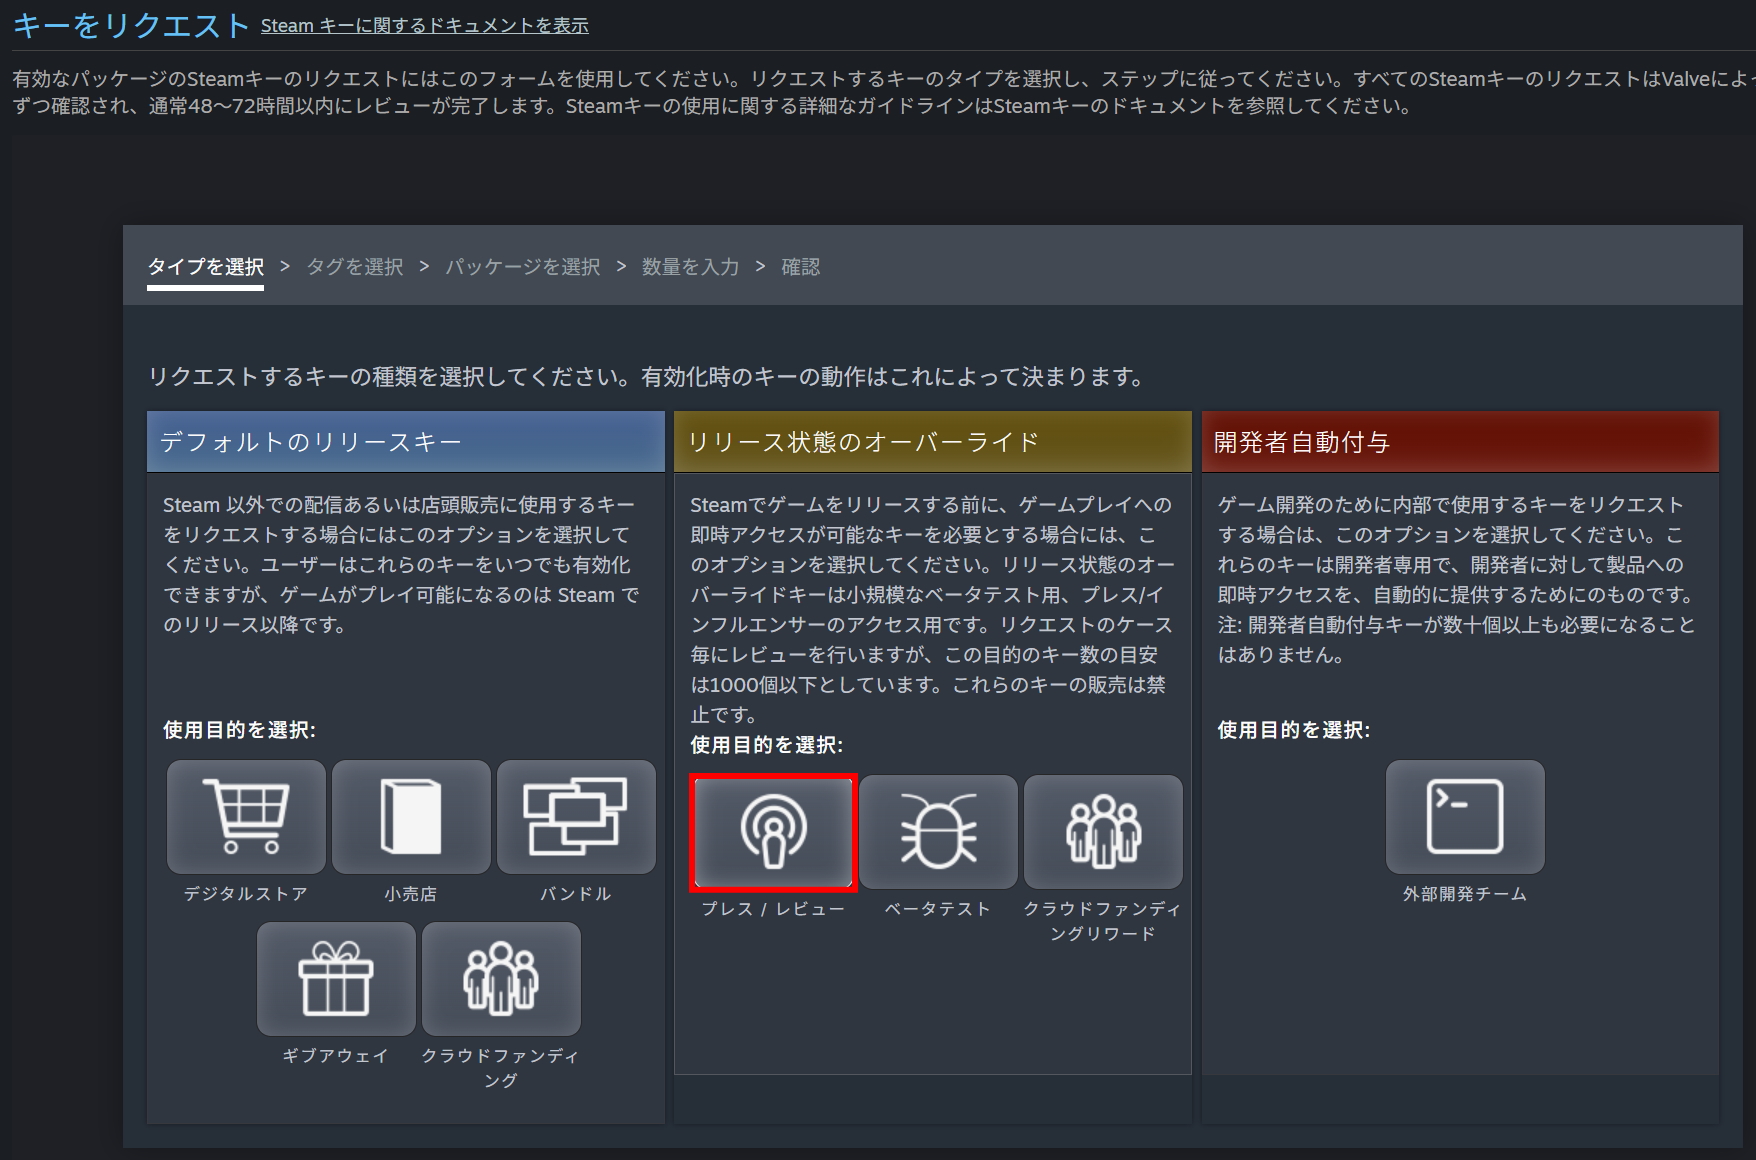The width and height of the screenshot is (1756, 1160).
Task: Pick the Giveaway (ギブアウェイ) gift box icon
Action: click(x=336, y=979)
